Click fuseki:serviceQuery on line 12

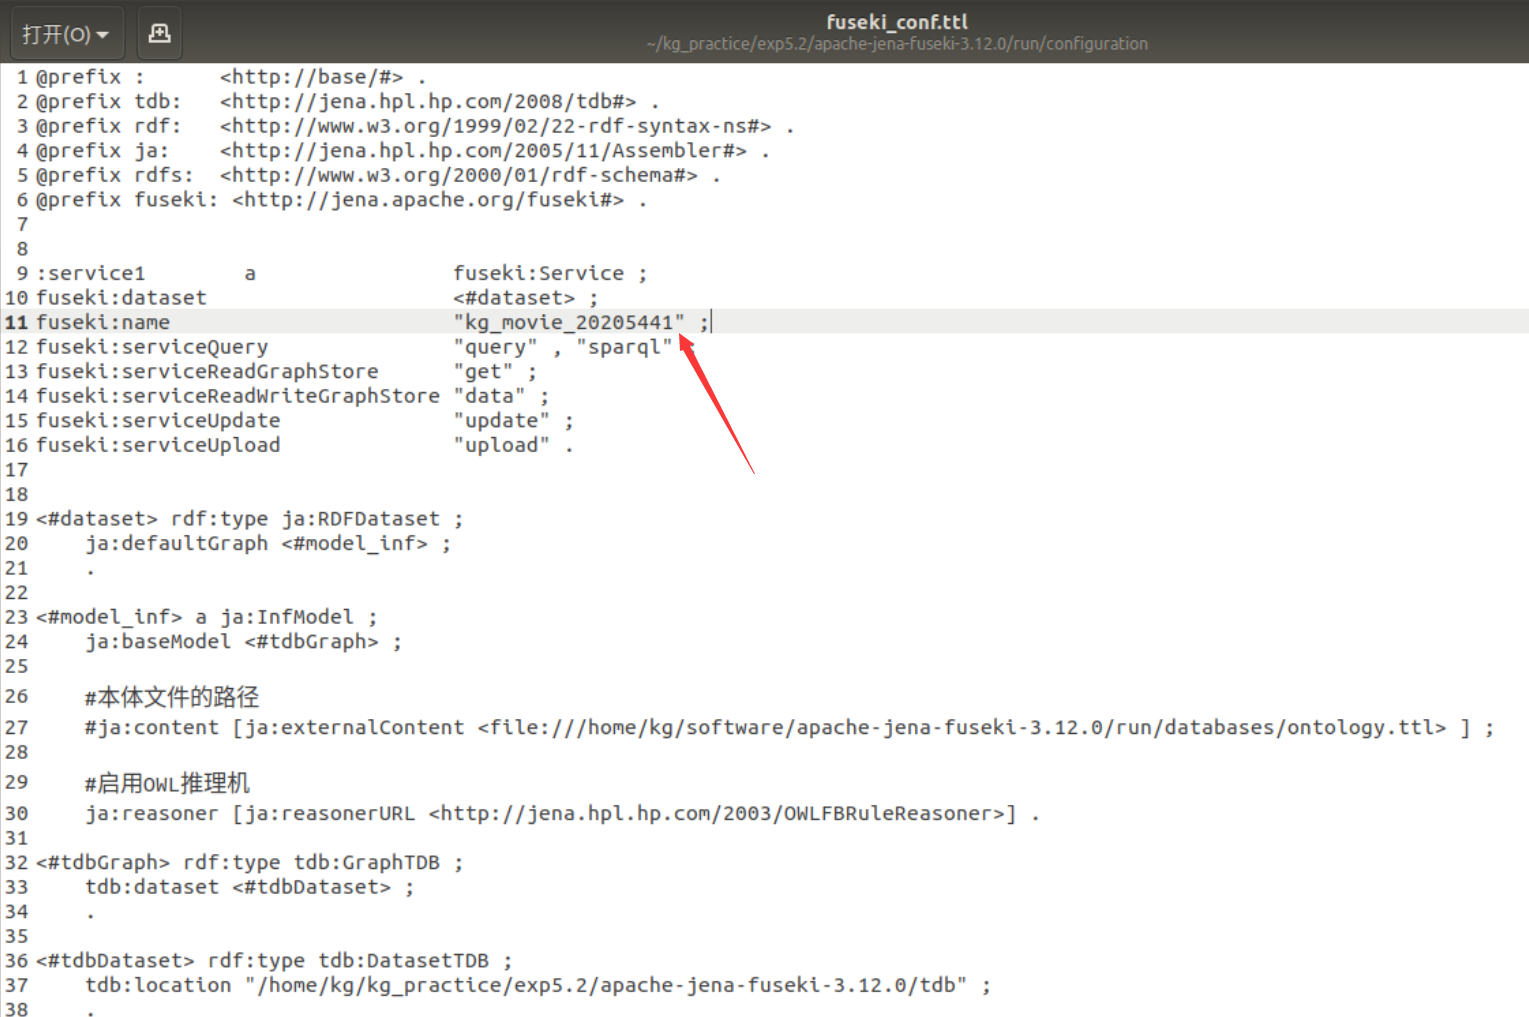(x=152, y=347)
